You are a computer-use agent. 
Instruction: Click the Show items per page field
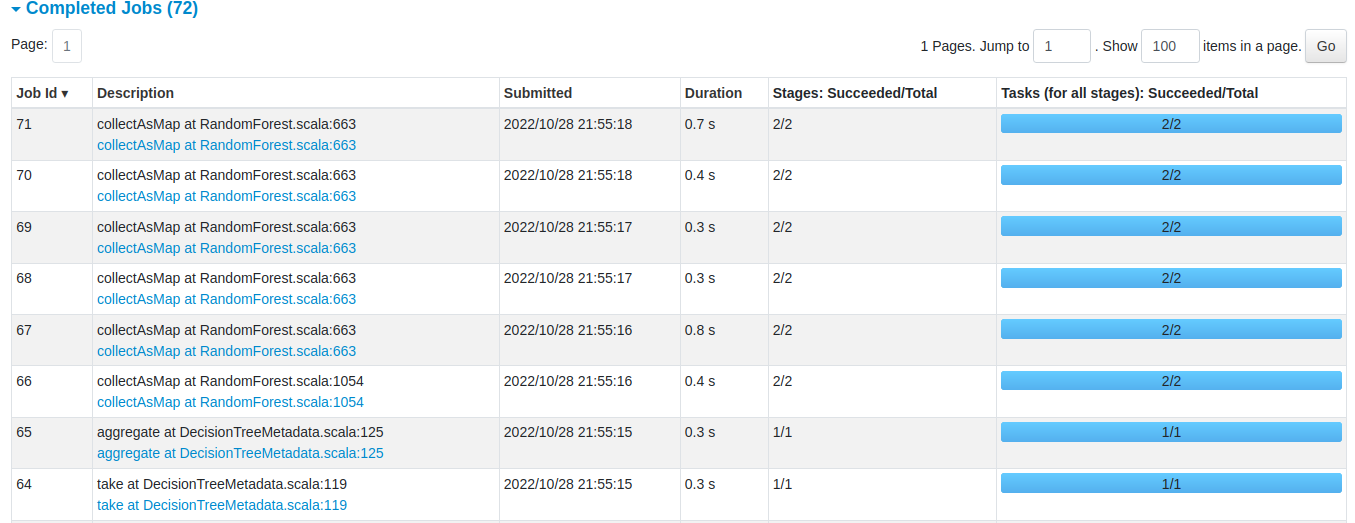(1169, 46)
